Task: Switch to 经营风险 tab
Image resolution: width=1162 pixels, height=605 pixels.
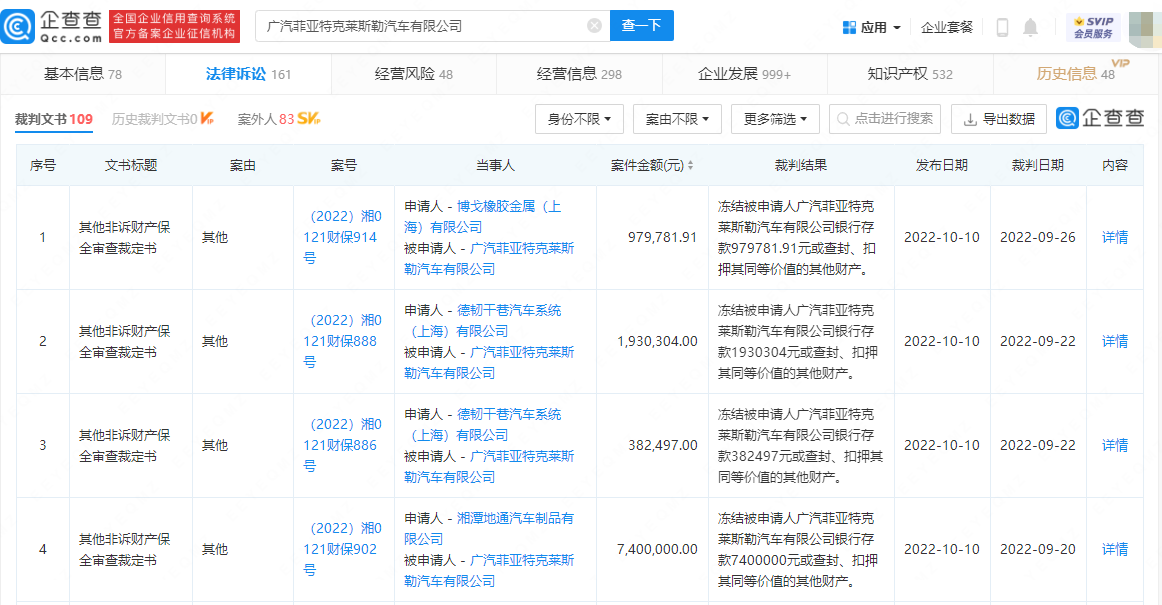Action: tap(414, 74)
